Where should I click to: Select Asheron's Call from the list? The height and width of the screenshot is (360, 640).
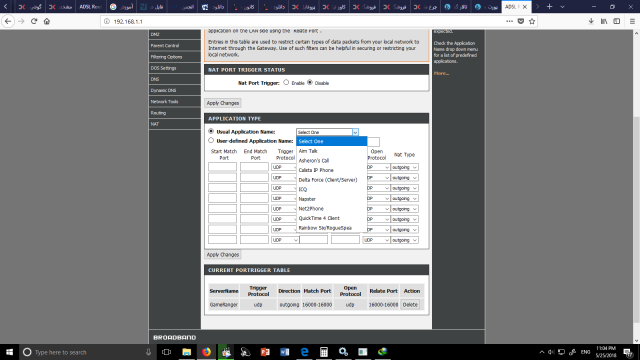click(331, 161)
